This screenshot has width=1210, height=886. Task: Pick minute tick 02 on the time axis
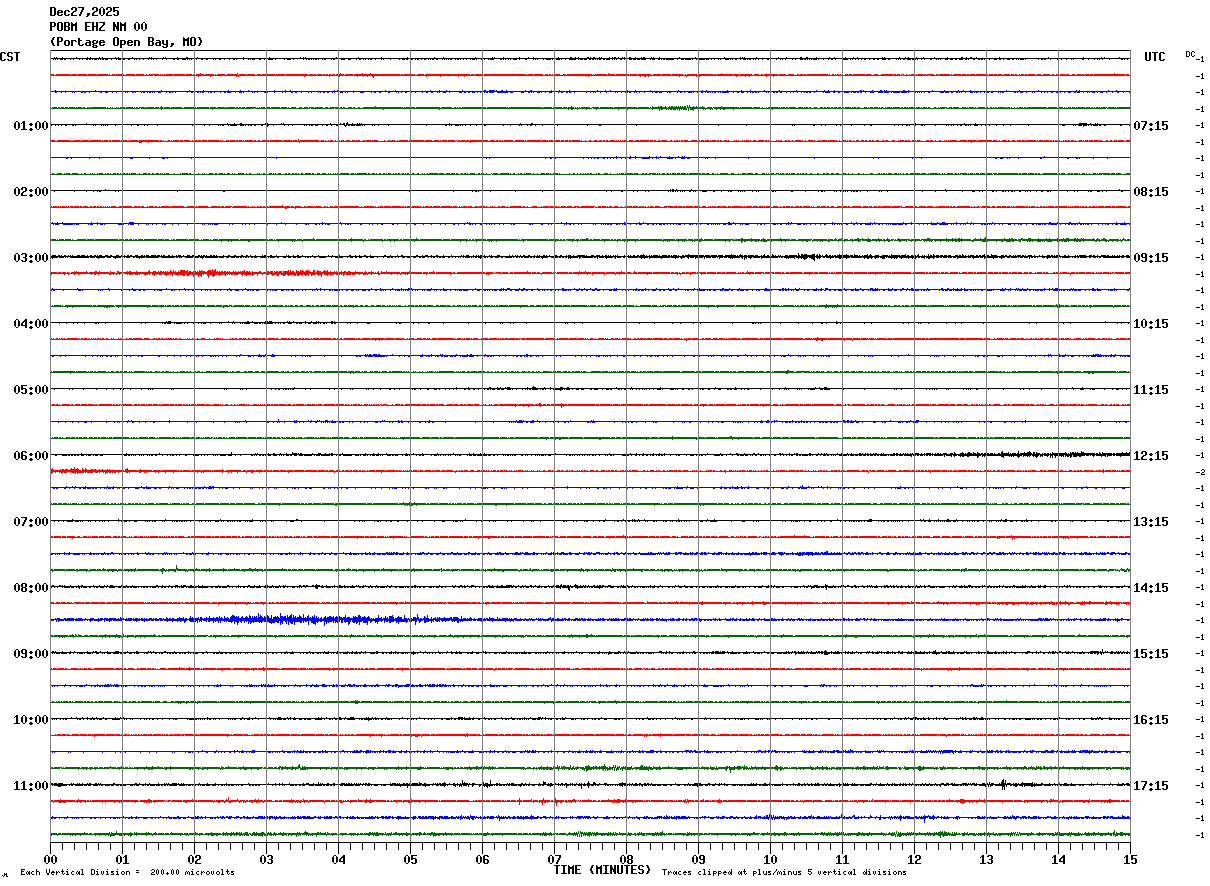click(x=194, y=859)
